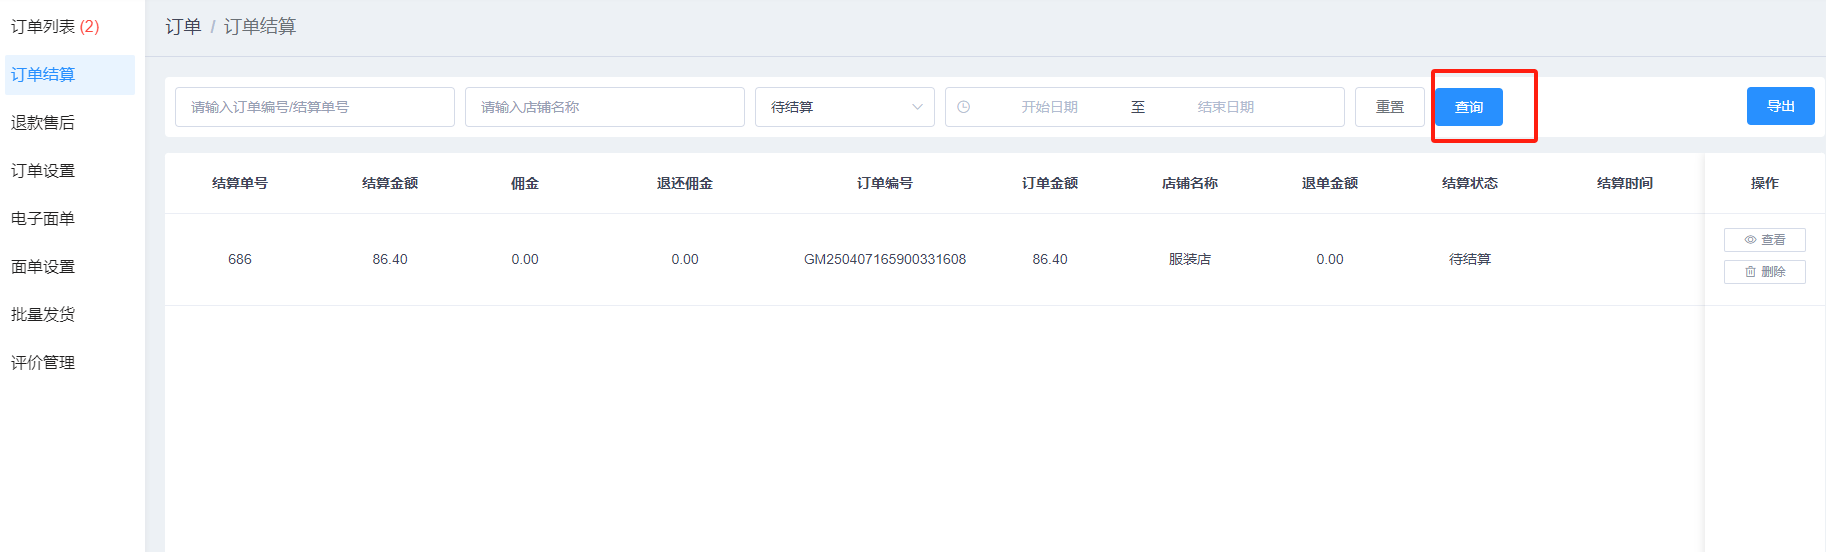Click the 重置 reset button
The width and height of the screenshot is (1826, 552).
(x=1389, y=107)
